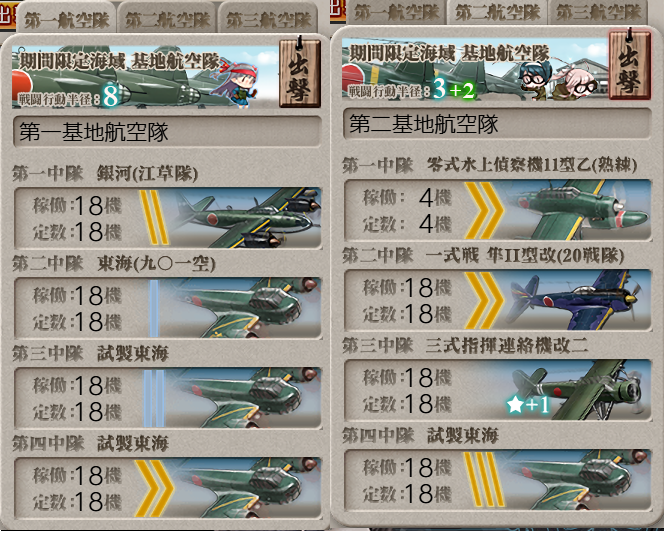Select the 零式水上偵察機11型乙(熟練) seaplane image
Image resolution: width=664 pixels, height=535 pixels.
click(x=576, y=210)
